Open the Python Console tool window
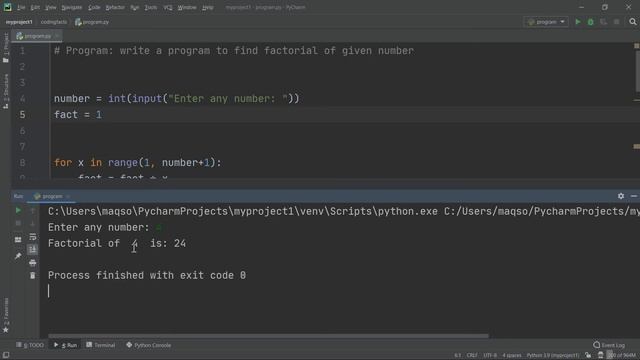 [149, 345]
